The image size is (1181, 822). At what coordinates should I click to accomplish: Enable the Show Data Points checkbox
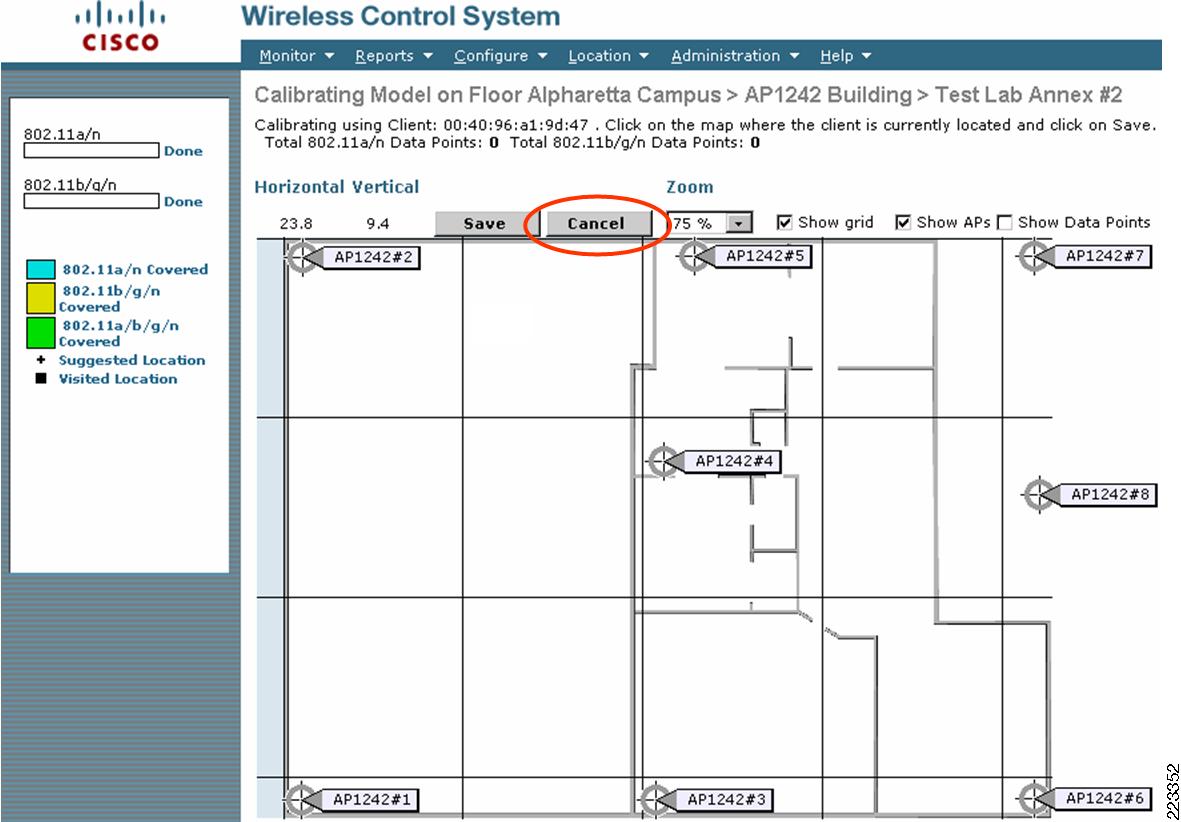(1004, 223)
